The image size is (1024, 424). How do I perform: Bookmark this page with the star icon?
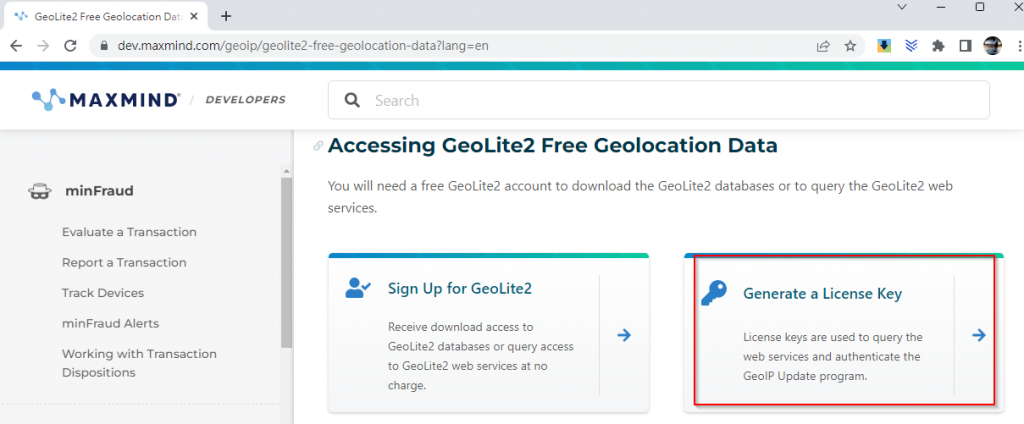(850, 46)
